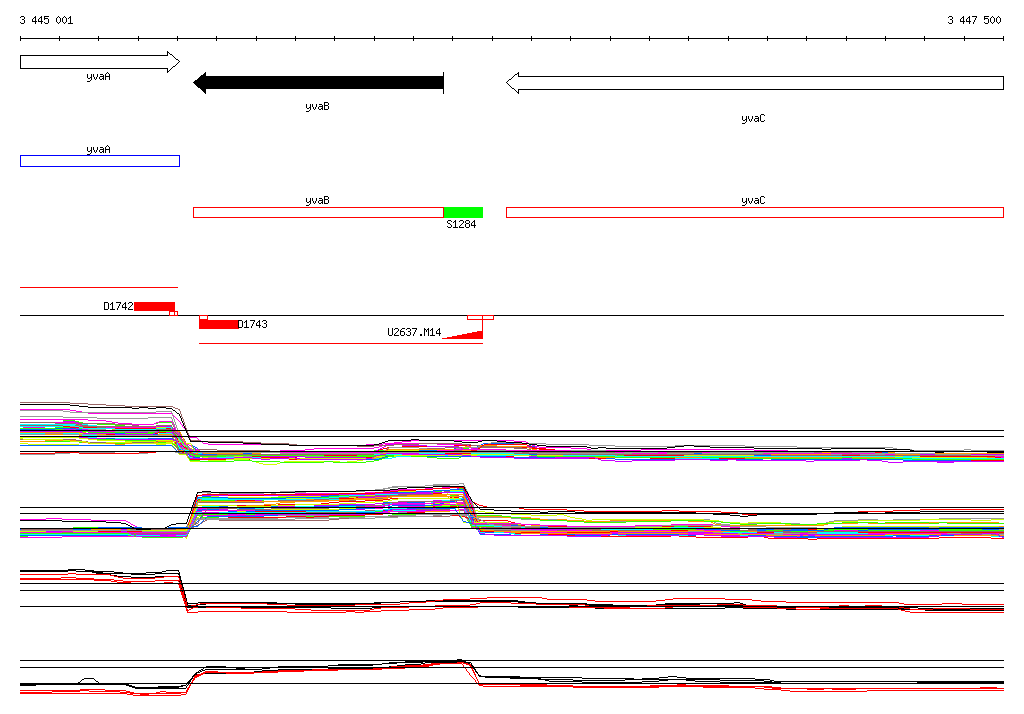Select the white yvaA gene arrow
Screen dimensions: 1024x714
click(100, 62)
